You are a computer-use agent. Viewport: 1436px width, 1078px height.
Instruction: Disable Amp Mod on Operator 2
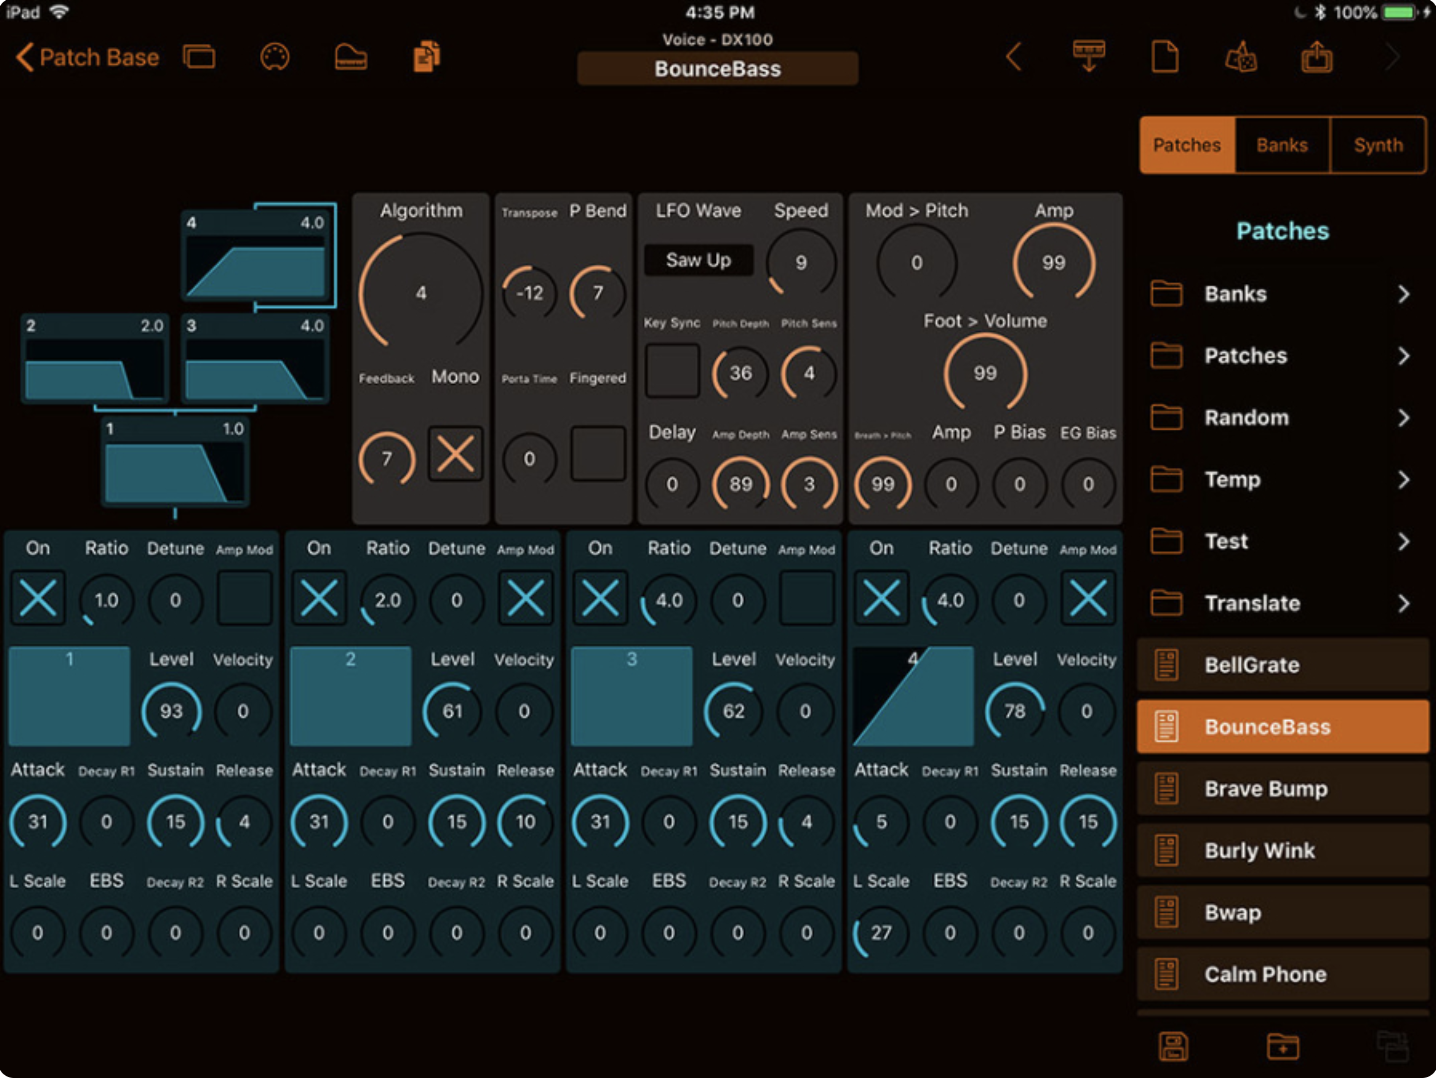[525, 597]
